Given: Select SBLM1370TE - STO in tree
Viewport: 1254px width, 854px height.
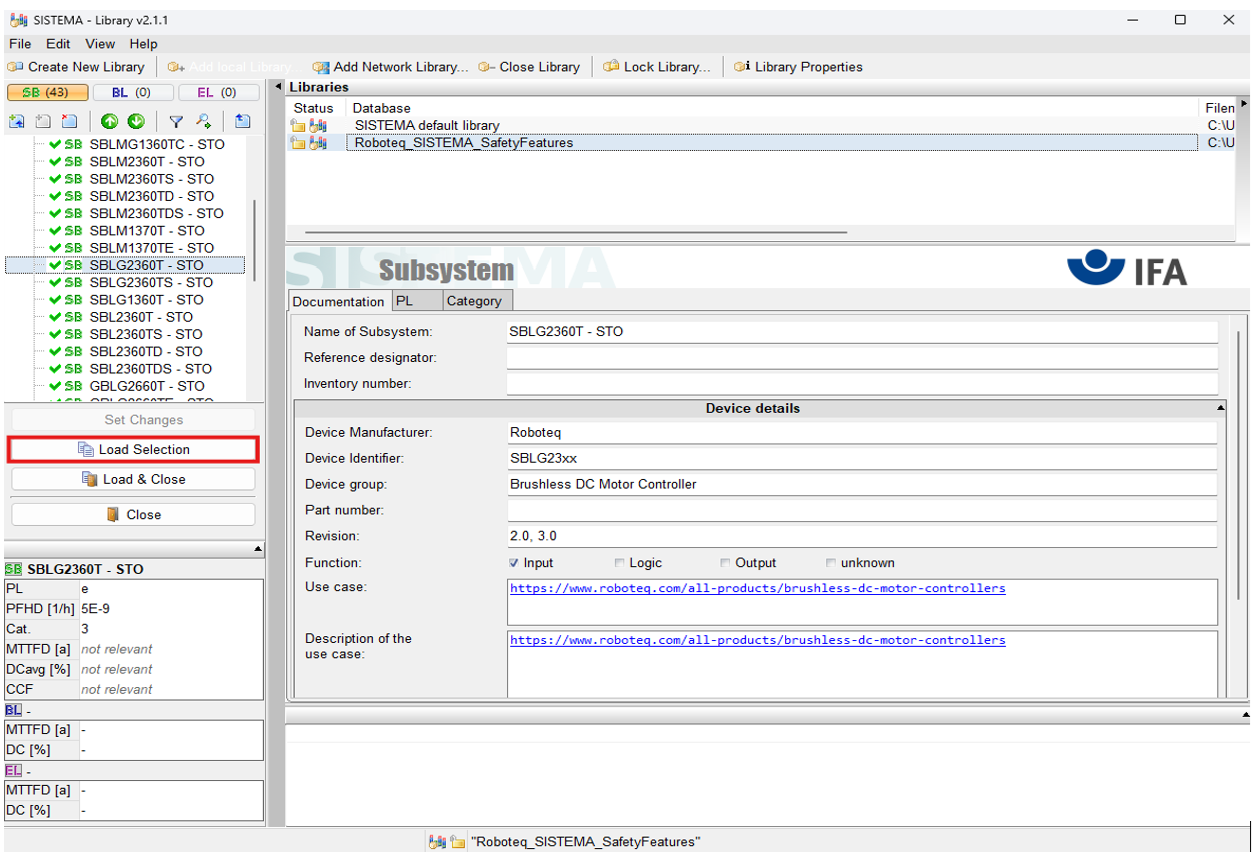Looking at the screenshot, I should tap(151, 248).
